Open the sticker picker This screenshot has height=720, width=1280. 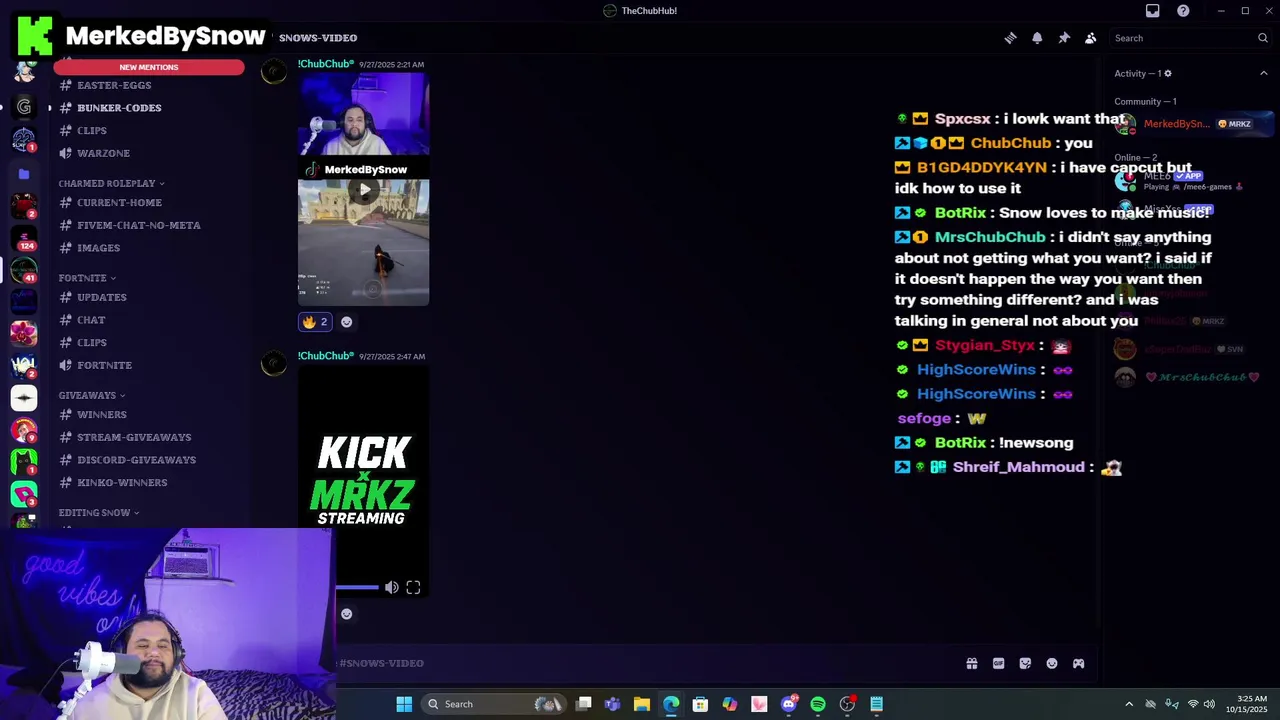tap(1025, 663)
